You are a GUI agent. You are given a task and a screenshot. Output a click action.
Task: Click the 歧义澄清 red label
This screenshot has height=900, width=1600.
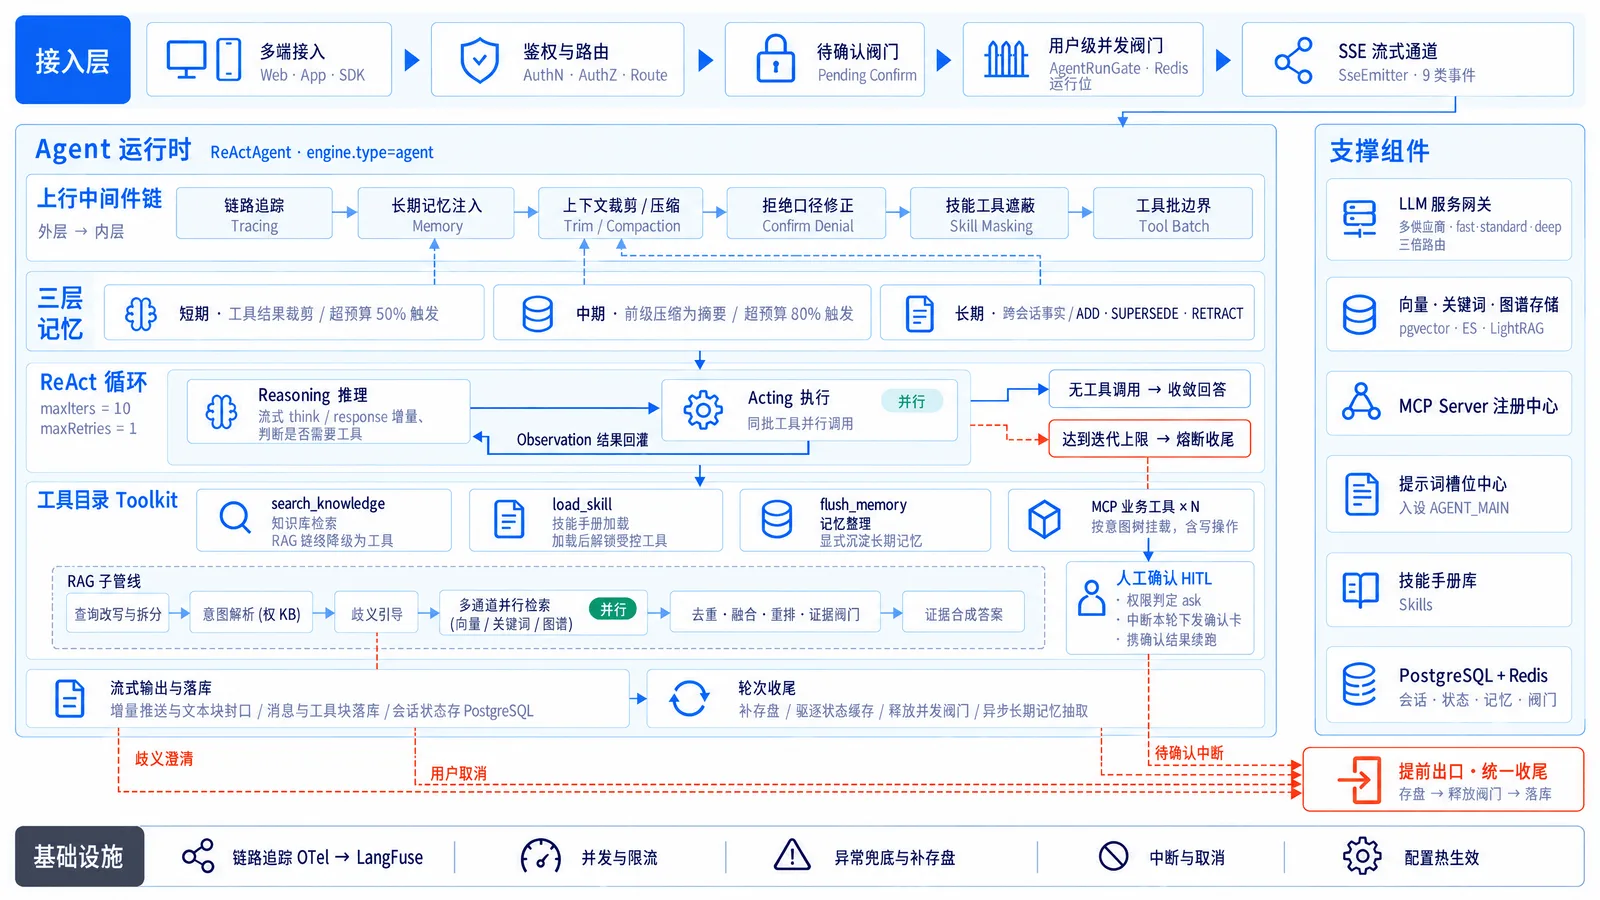(x=164, y=759)
